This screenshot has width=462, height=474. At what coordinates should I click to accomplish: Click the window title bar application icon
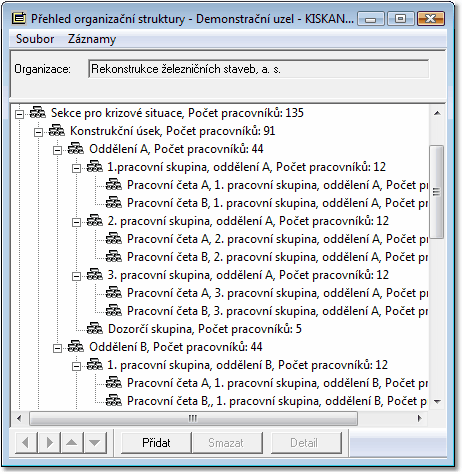click(x=19, y=19)
